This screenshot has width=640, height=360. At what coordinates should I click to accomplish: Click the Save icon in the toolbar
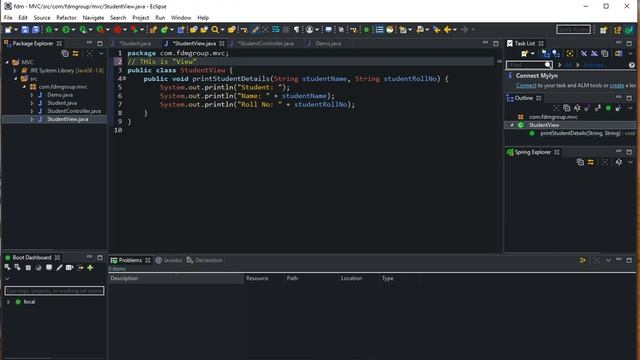(x=25, y=29)
